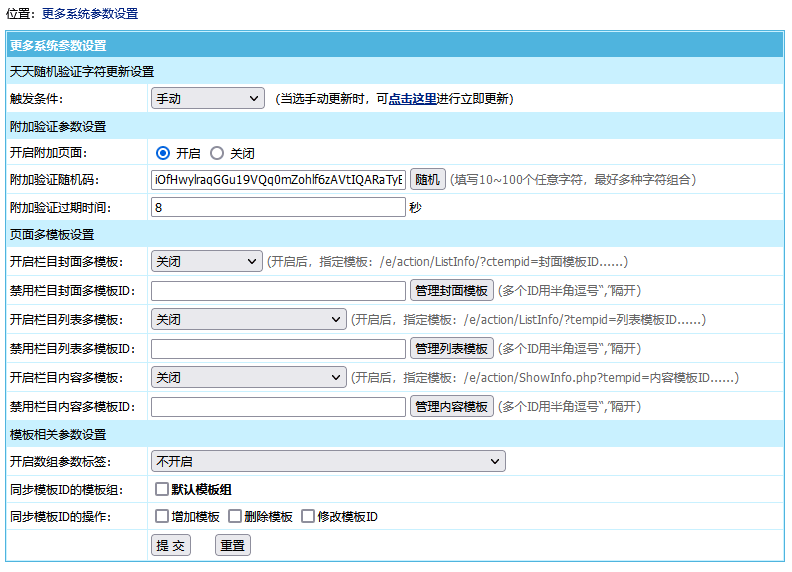Open the 触发条件 dropdown showing 手动
This screenshot has height=572, width=792.
tap(206, 99)
